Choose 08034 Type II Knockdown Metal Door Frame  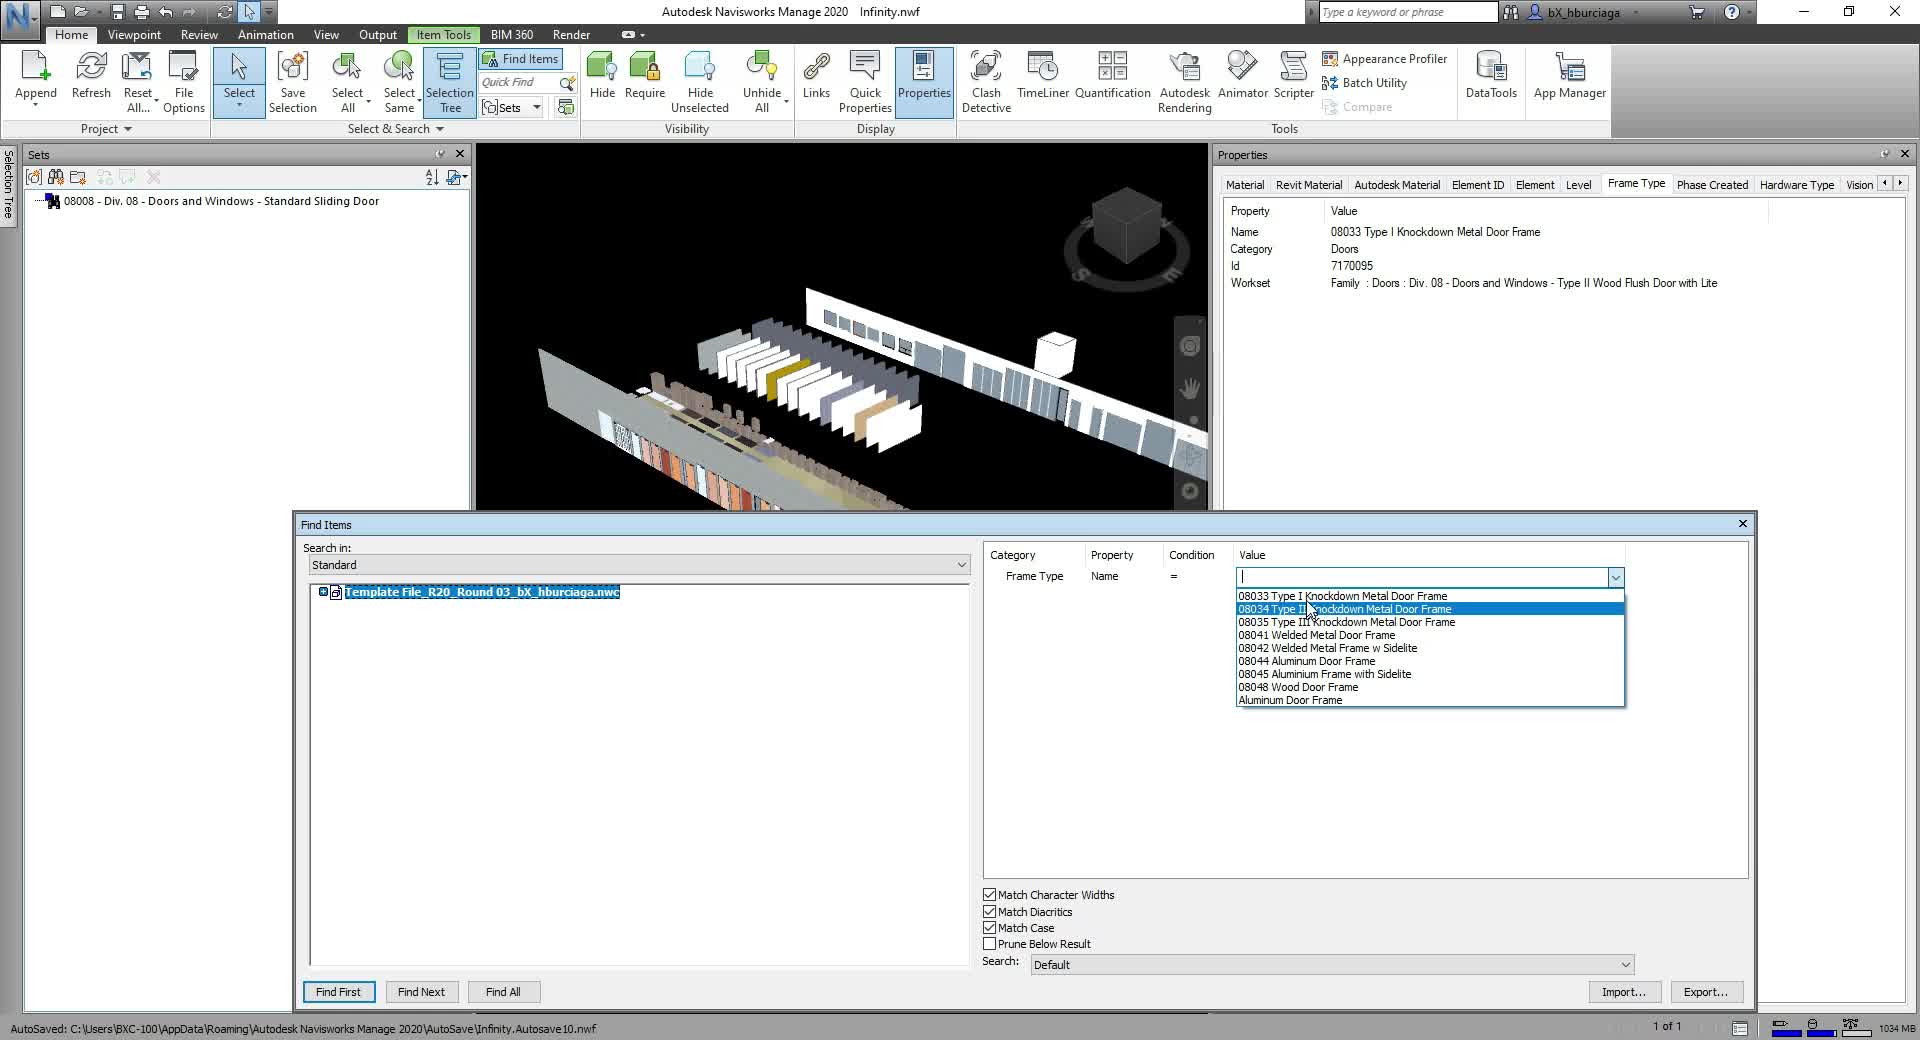(x=1430, y=609)
